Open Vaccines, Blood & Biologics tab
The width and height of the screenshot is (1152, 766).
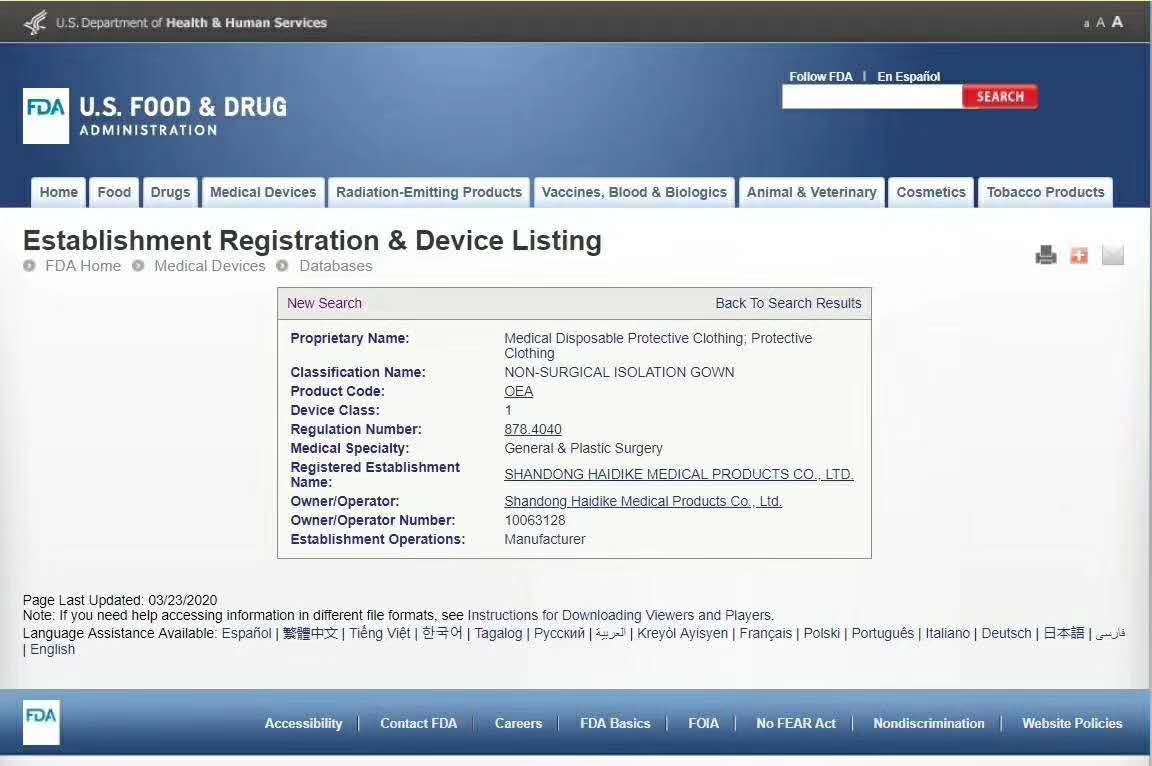pos(634,192)
